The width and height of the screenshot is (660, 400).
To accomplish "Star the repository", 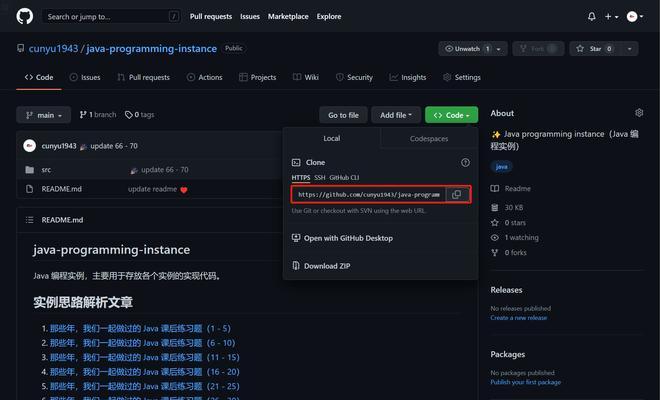I will pyautogui.click(x=595, y=49).
